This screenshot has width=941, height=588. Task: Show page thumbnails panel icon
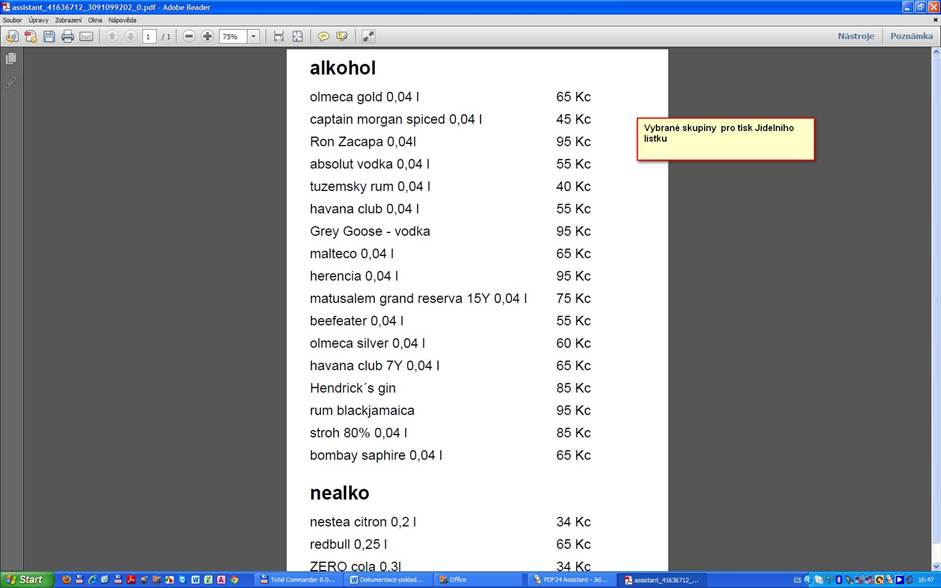click(11, 59)
